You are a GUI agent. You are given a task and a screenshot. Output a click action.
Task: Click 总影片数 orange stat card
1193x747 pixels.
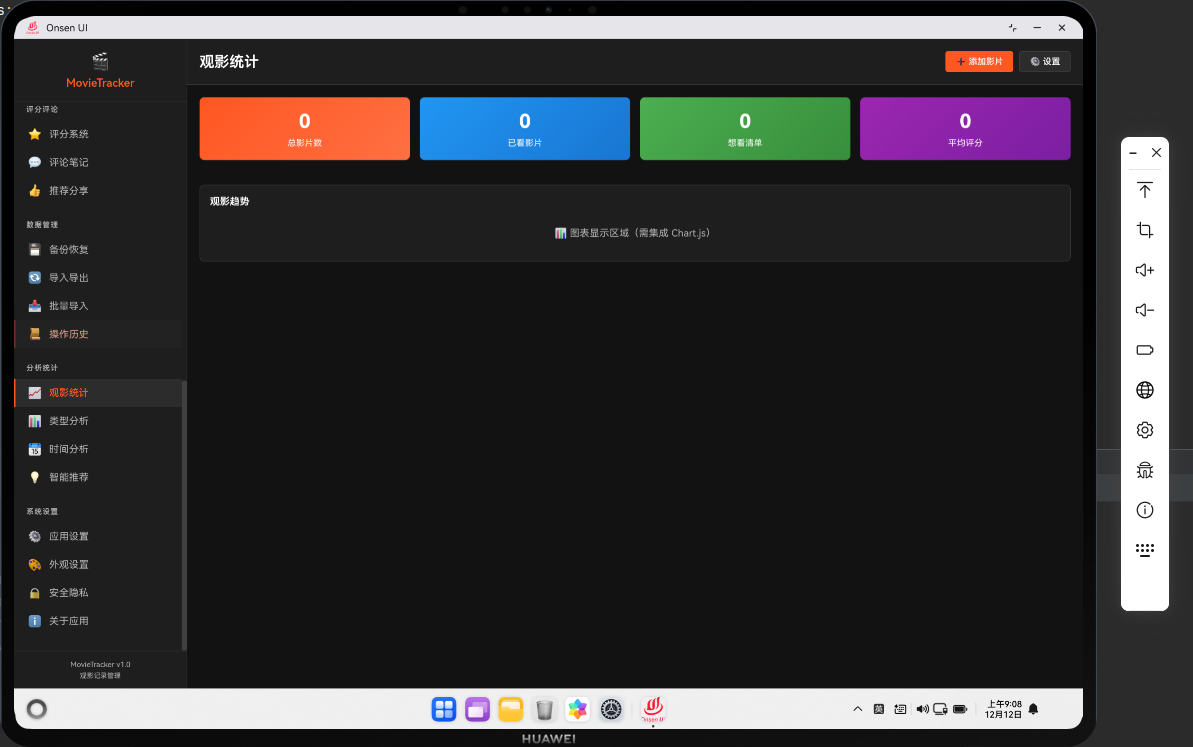[304, 129]
